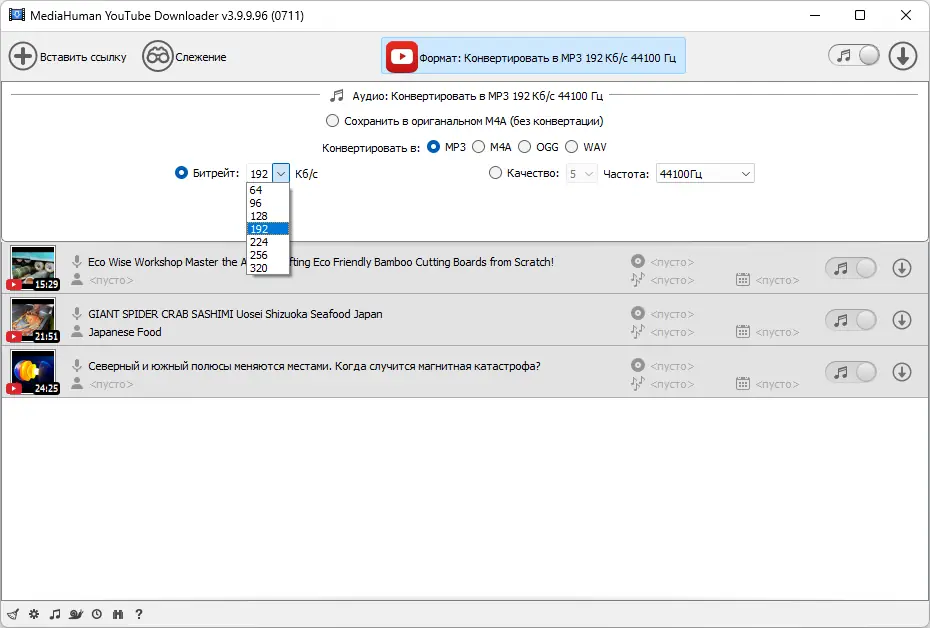Collapse the bitrate dropdown arrow
Viewport: 930px width, 628px height.
tap(281, 173)
